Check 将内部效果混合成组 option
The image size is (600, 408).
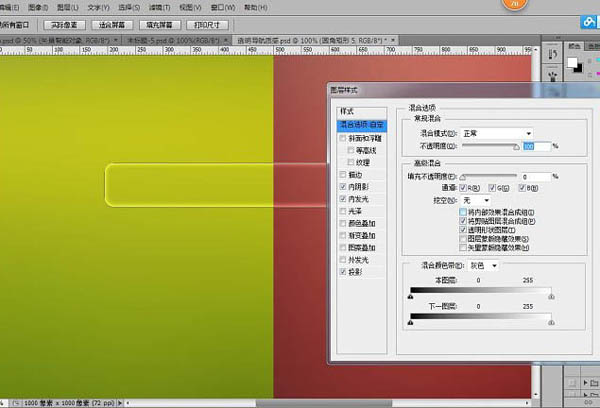pyautogui.click(x=463, y=212)
